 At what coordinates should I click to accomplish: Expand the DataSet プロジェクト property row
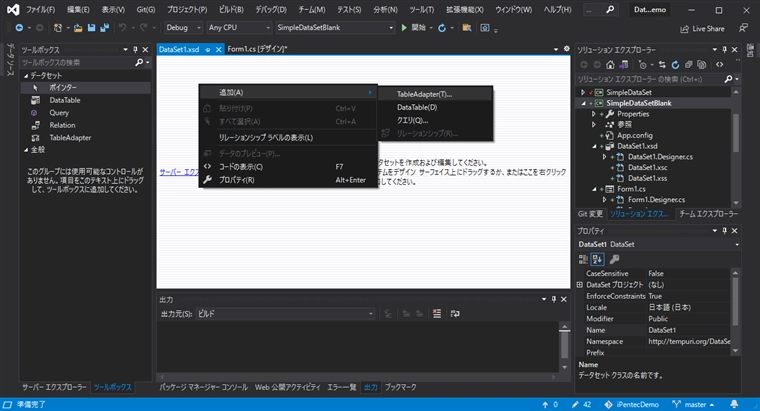[580, 285]
